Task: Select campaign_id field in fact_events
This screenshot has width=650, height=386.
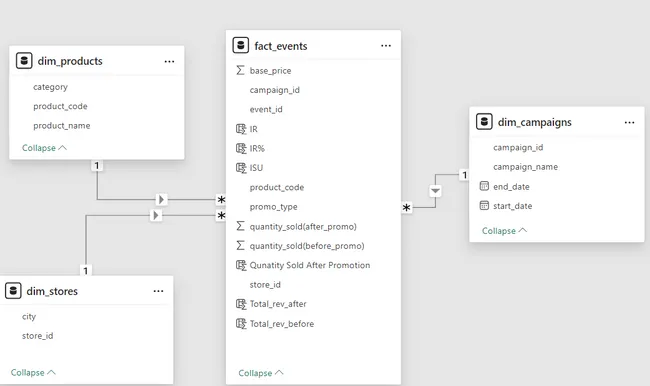Action: point(274,90)
